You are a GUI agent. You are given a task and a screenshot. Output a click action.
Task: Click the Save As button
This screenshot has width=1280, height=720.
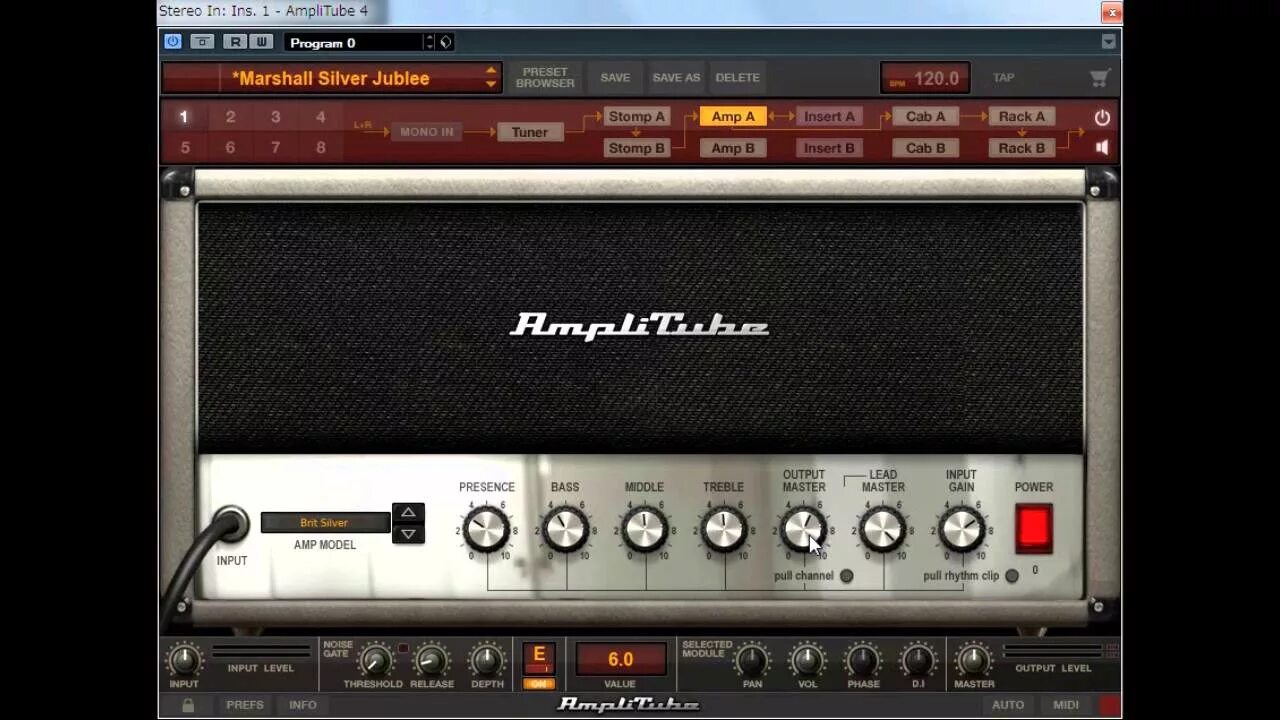click(676, 77)
